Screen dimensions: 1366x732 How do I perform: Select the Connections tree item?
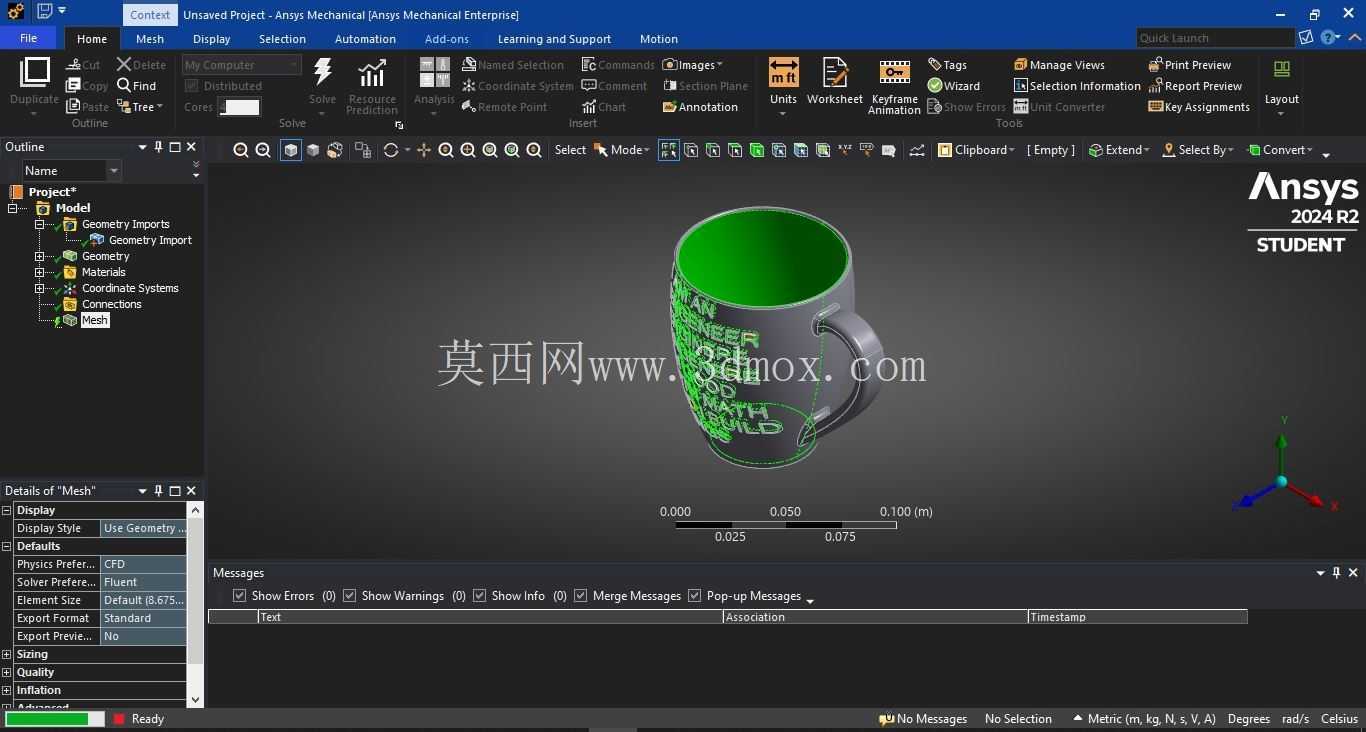click(112, 304)
